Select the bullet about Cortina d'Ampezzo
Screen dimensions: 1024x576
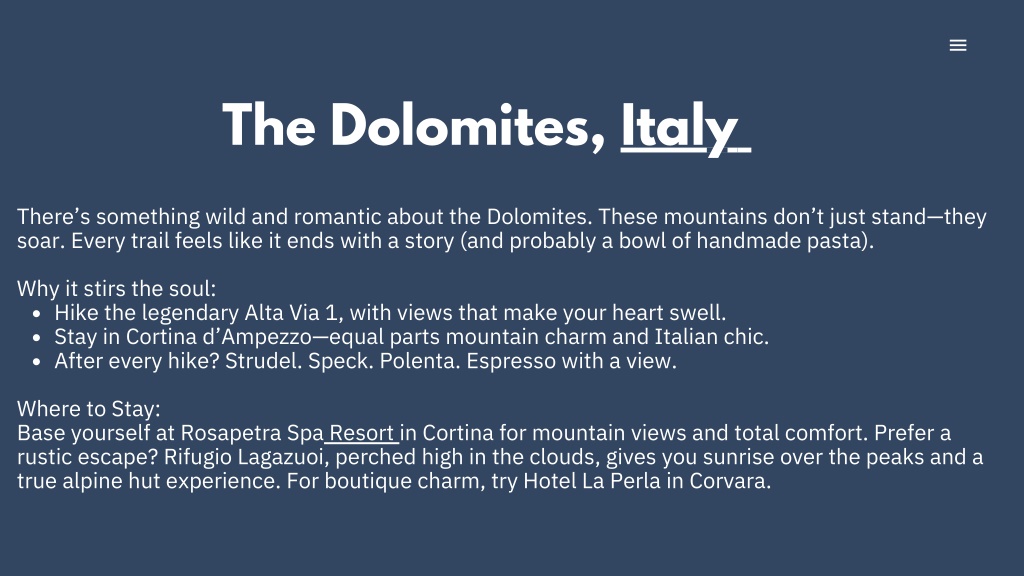coord(411,337)
